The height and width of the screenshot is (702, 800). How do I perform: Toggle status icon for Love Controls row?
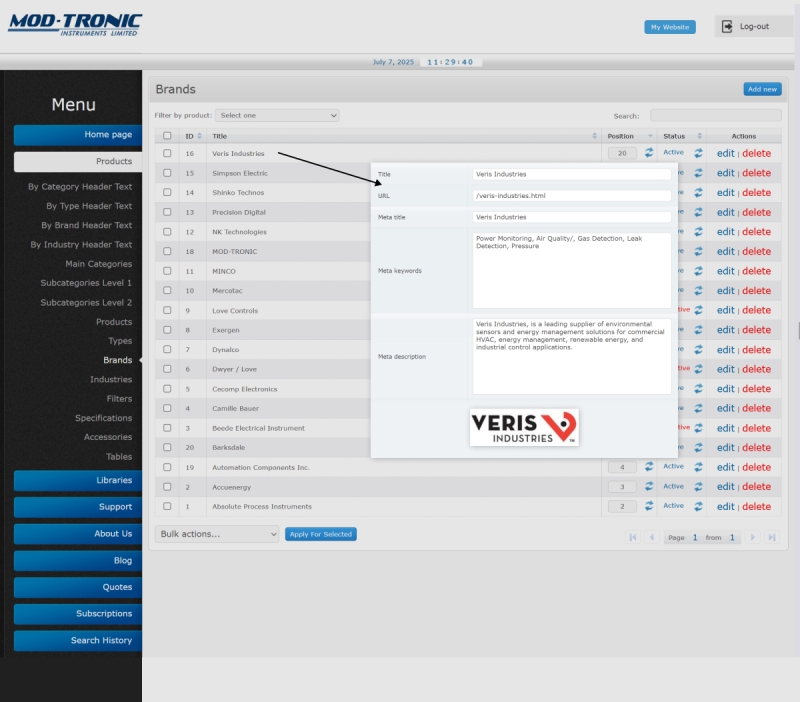tap(698, 310)
